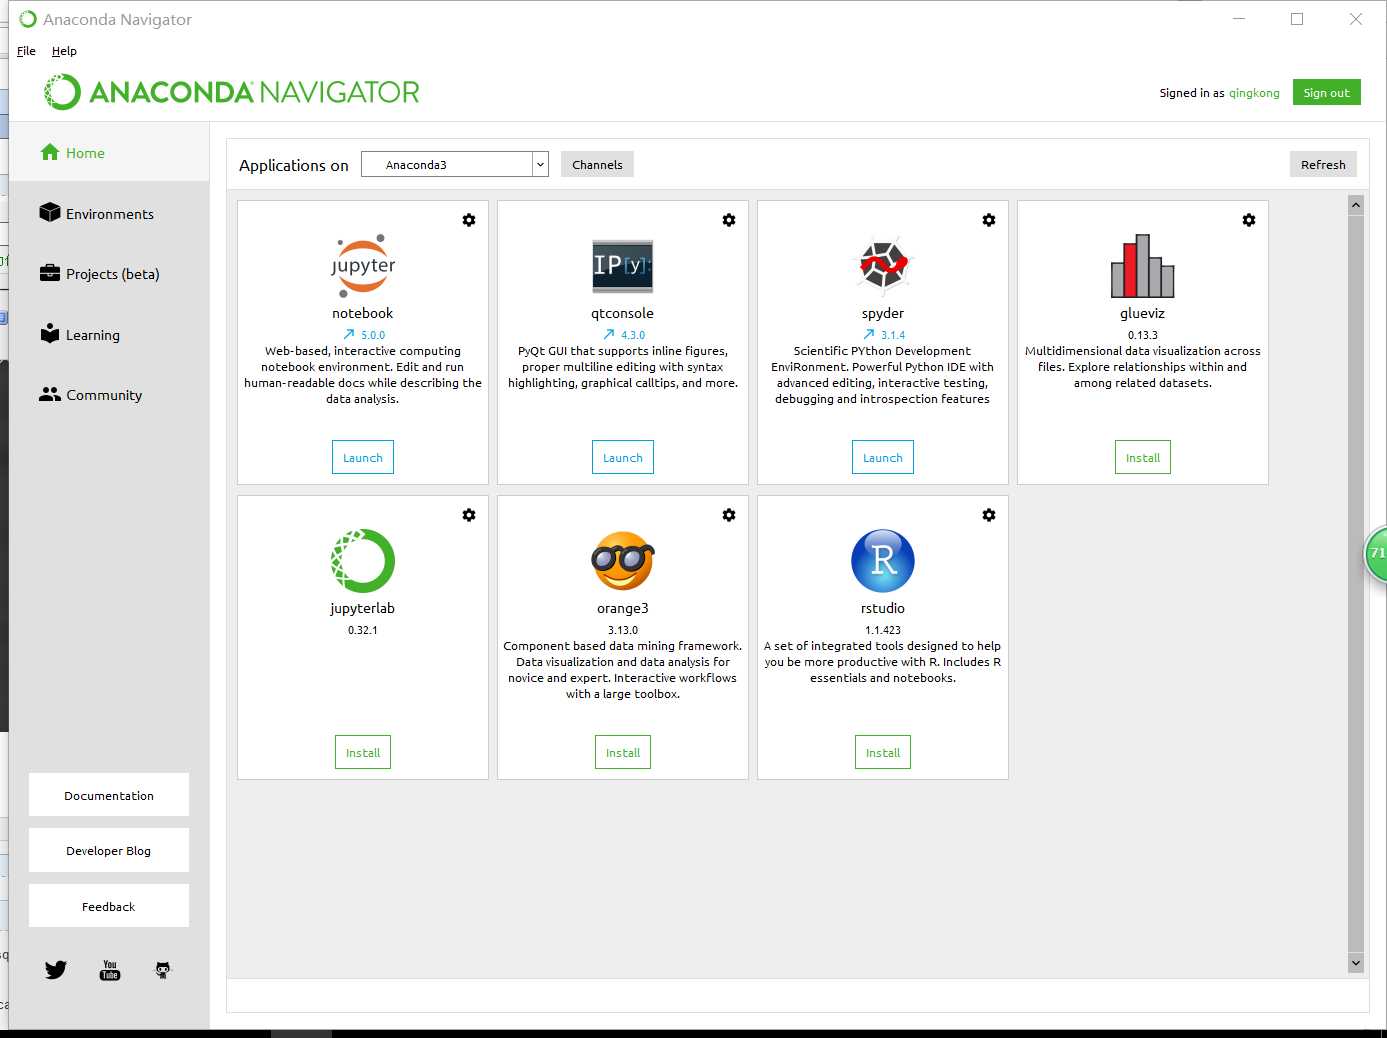
Task: Open the Documentation button
Action: [x=109, y=795]
